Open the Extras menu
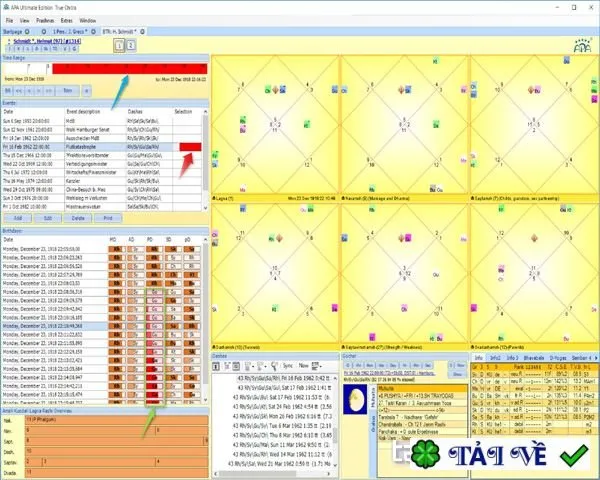Screen dimensions: 600x480 (66, 21)
